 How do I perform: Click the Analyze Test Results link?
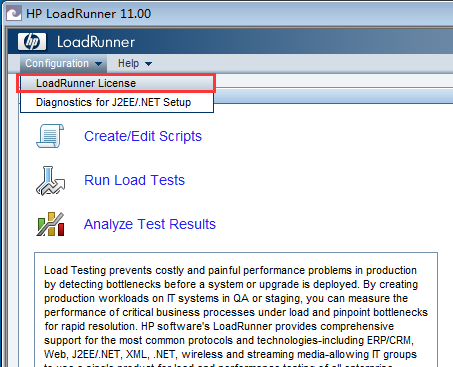click(150, 224)
